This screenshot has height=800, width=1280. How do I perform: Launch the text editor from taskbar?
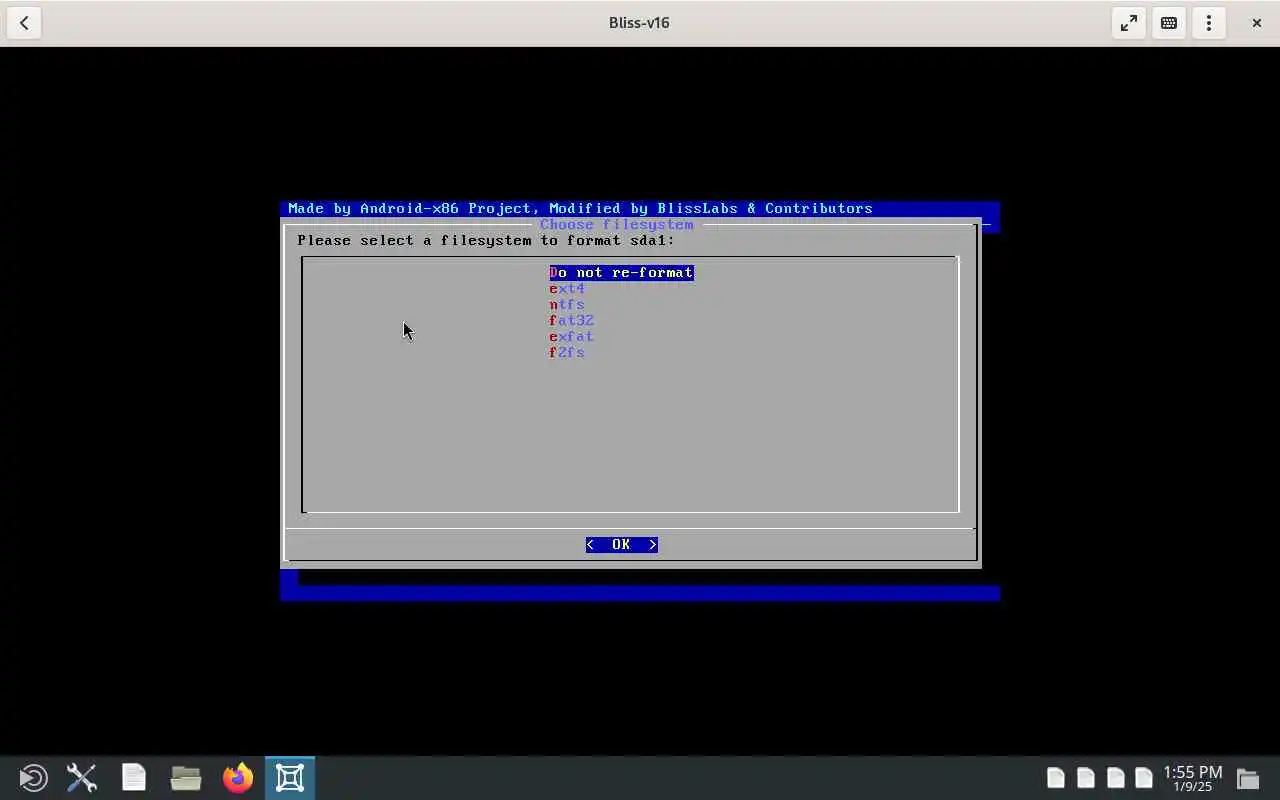[x=134, y=778]
